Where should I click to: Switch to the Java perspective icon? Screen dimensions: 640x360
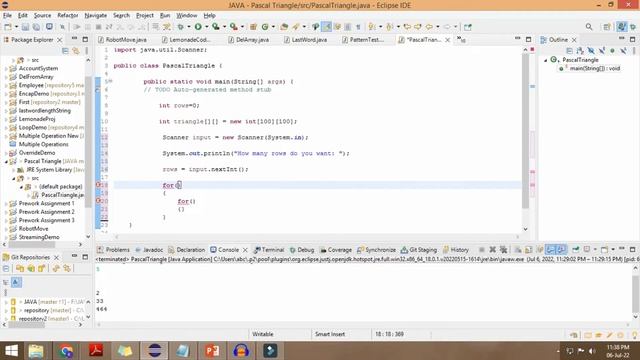pos(621,27)
